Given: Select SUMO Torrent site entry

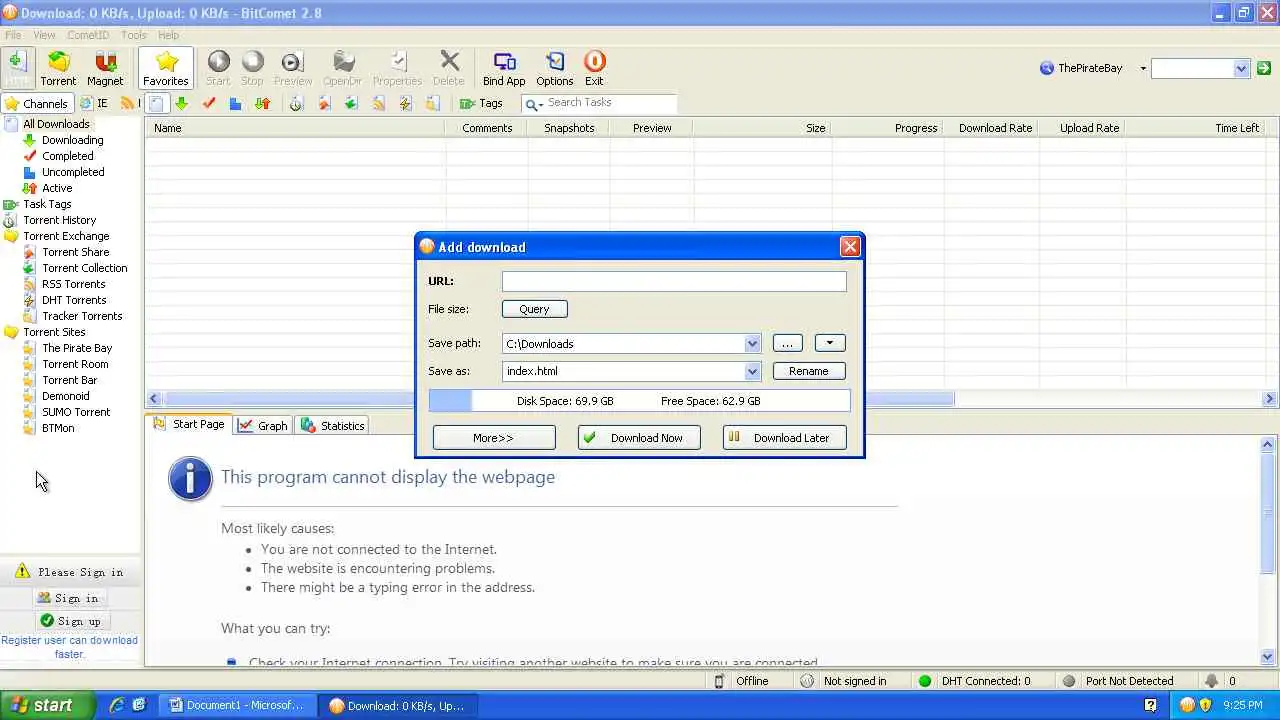Looking at the screenshot, I should 76,412.
